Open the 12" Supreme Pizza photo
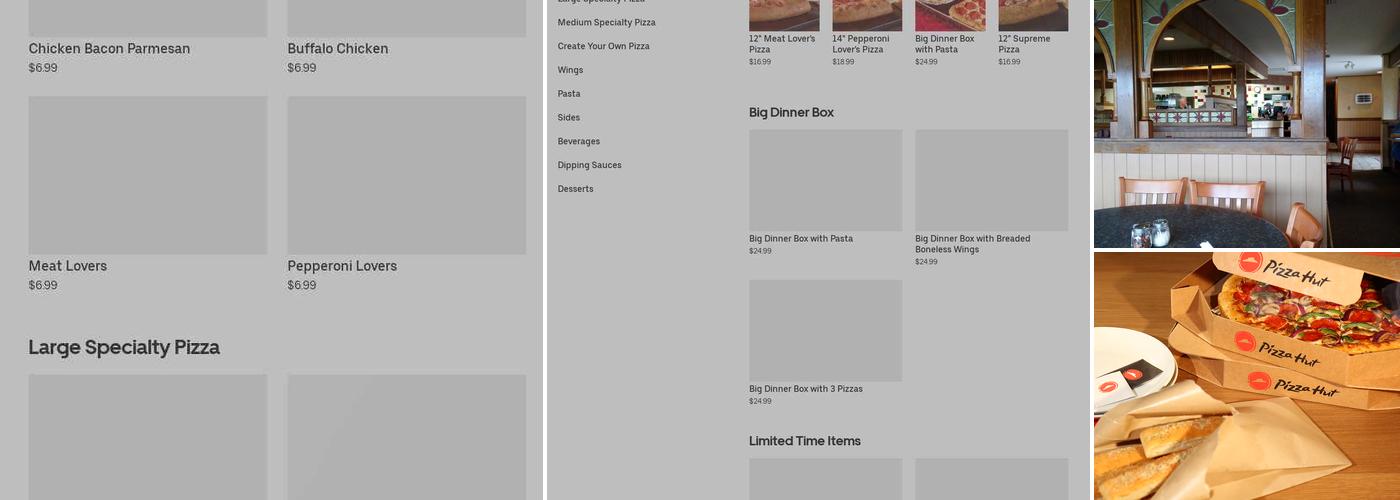Screen dimensions: 1400x500 pyautogui.click(x=1033, y=15)
